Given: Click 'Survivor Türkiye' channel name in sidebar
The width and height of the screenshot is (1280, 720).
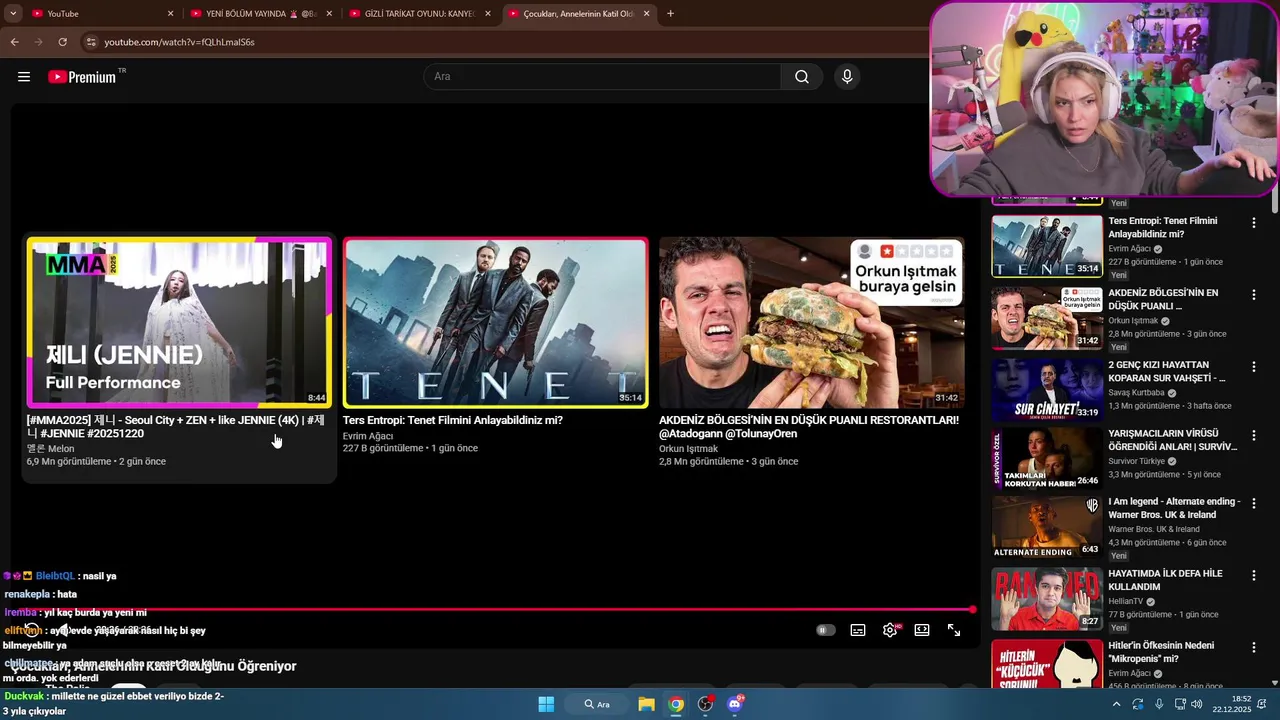Looking at the screenshot, I should coord(1137,461).
